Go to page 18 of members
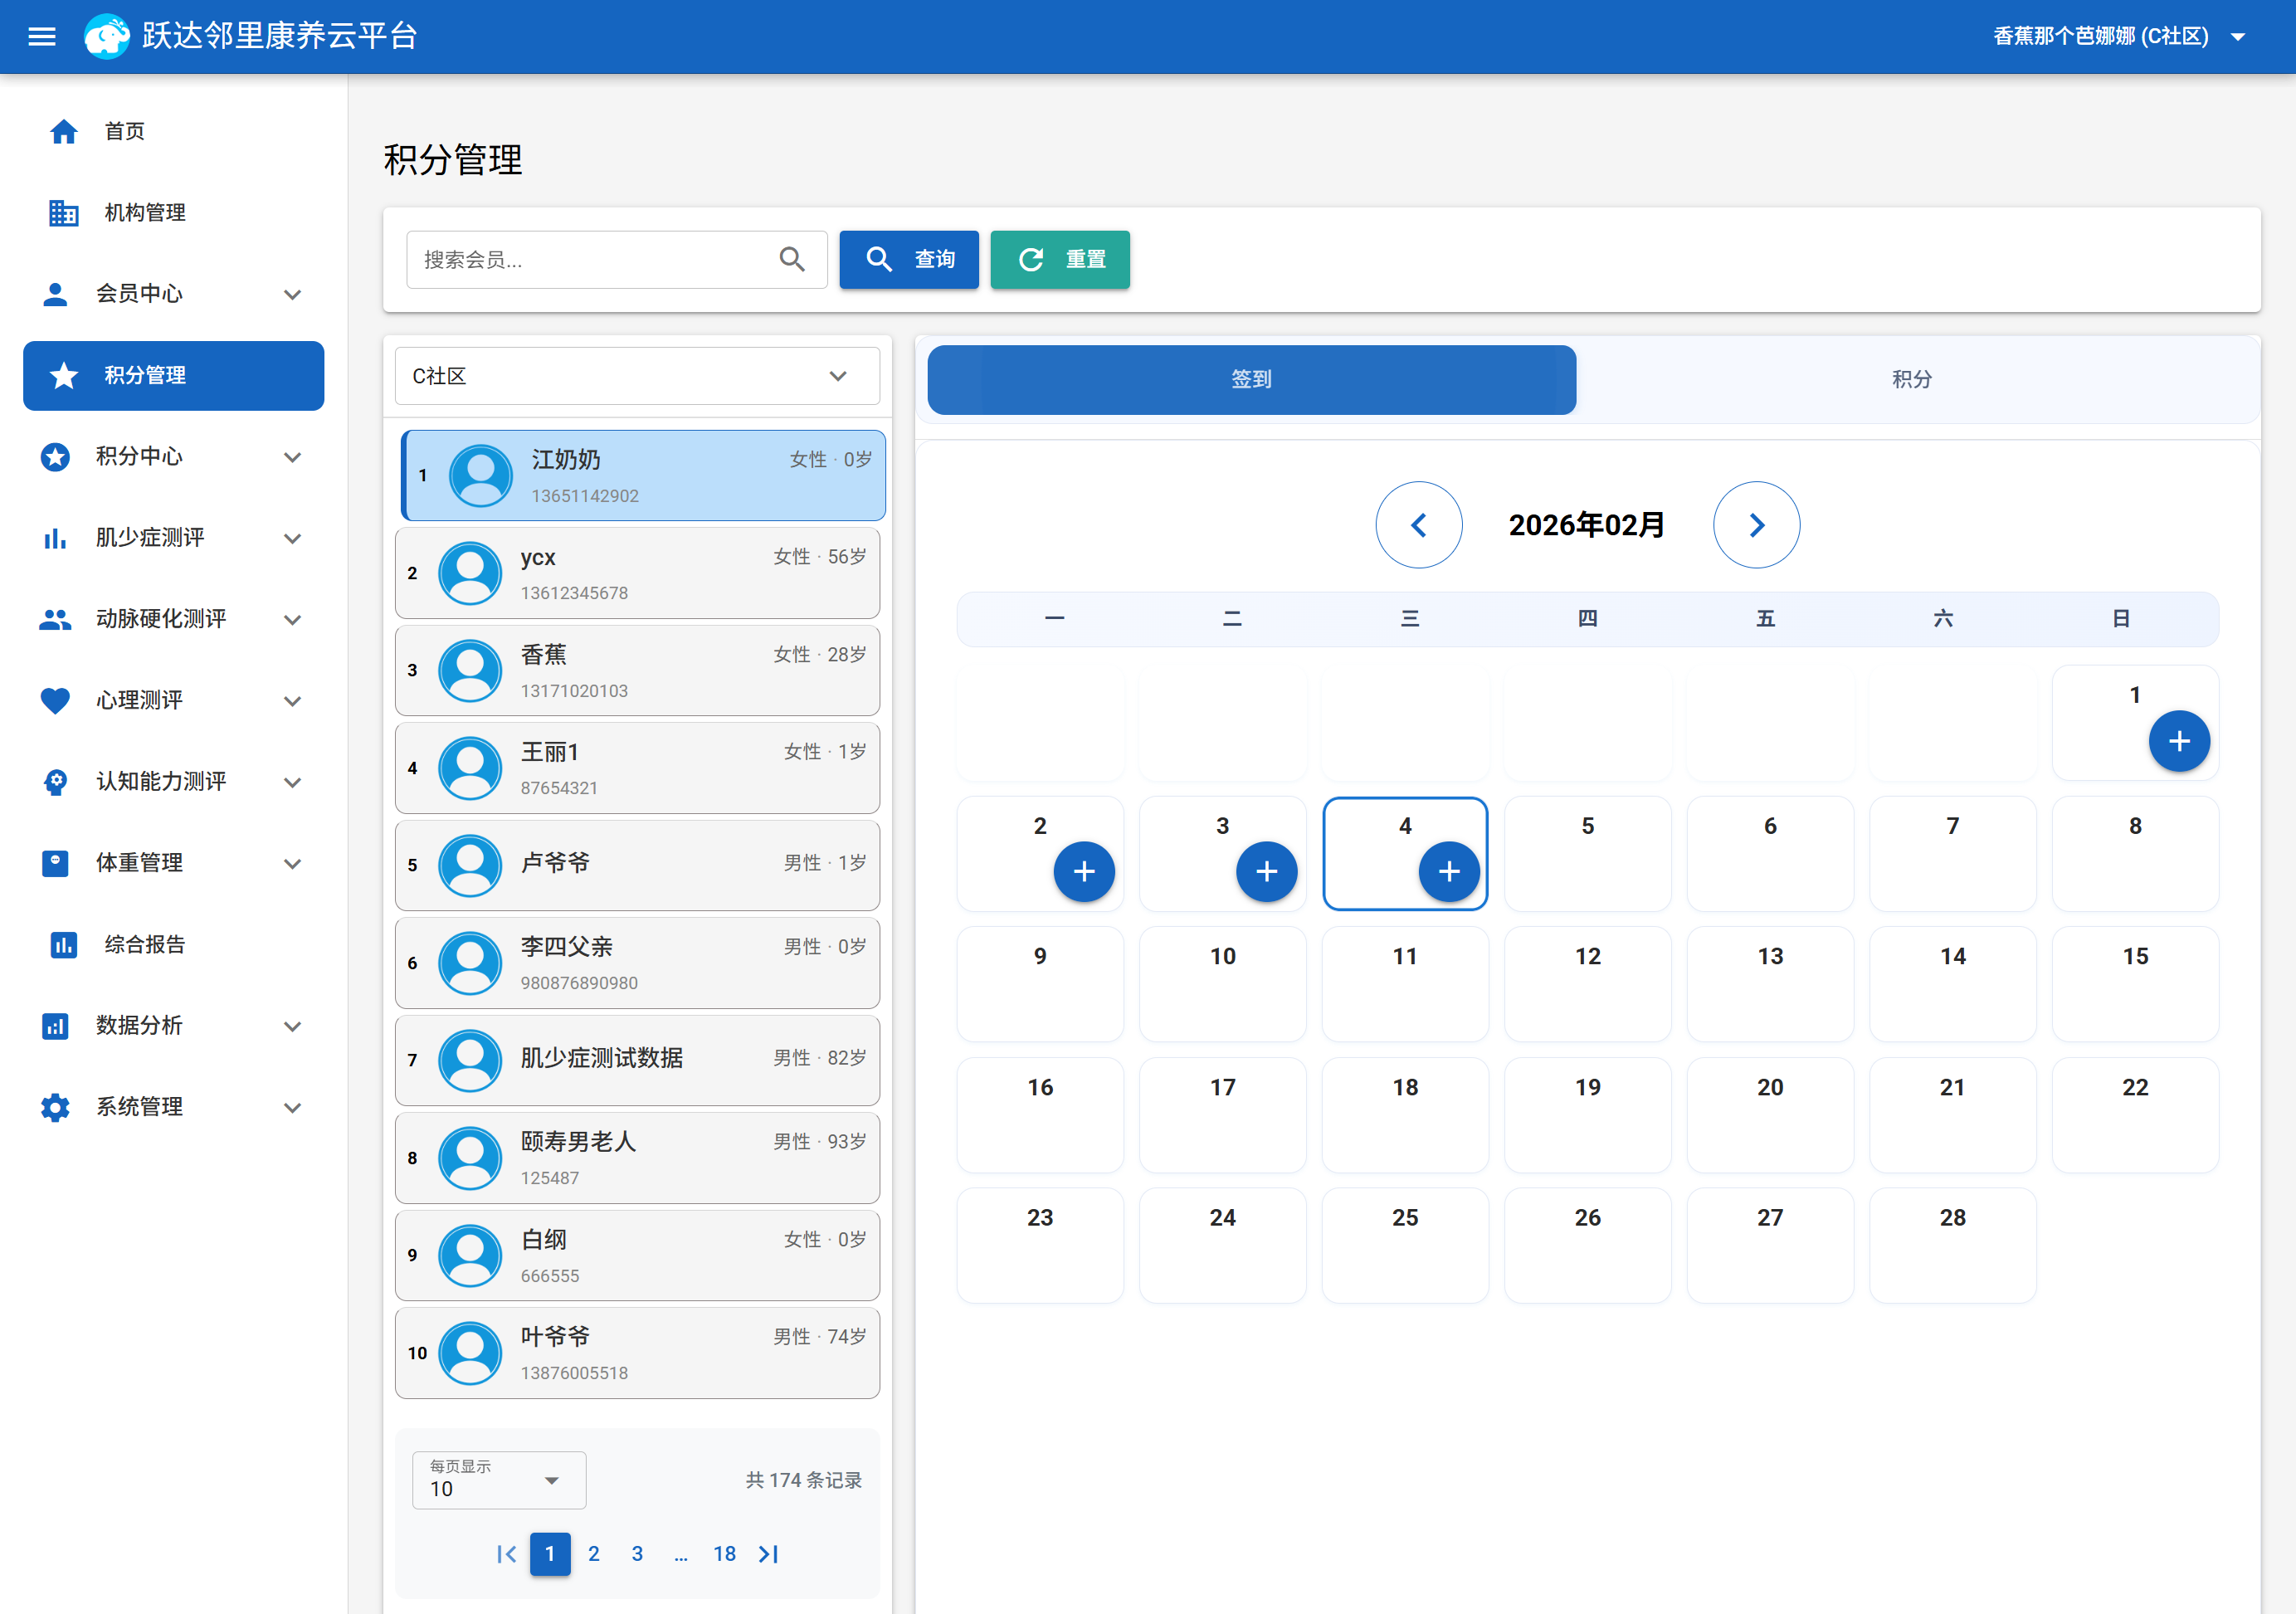The height and width of the screenshot is (1614, 2296). point(724,1554)
